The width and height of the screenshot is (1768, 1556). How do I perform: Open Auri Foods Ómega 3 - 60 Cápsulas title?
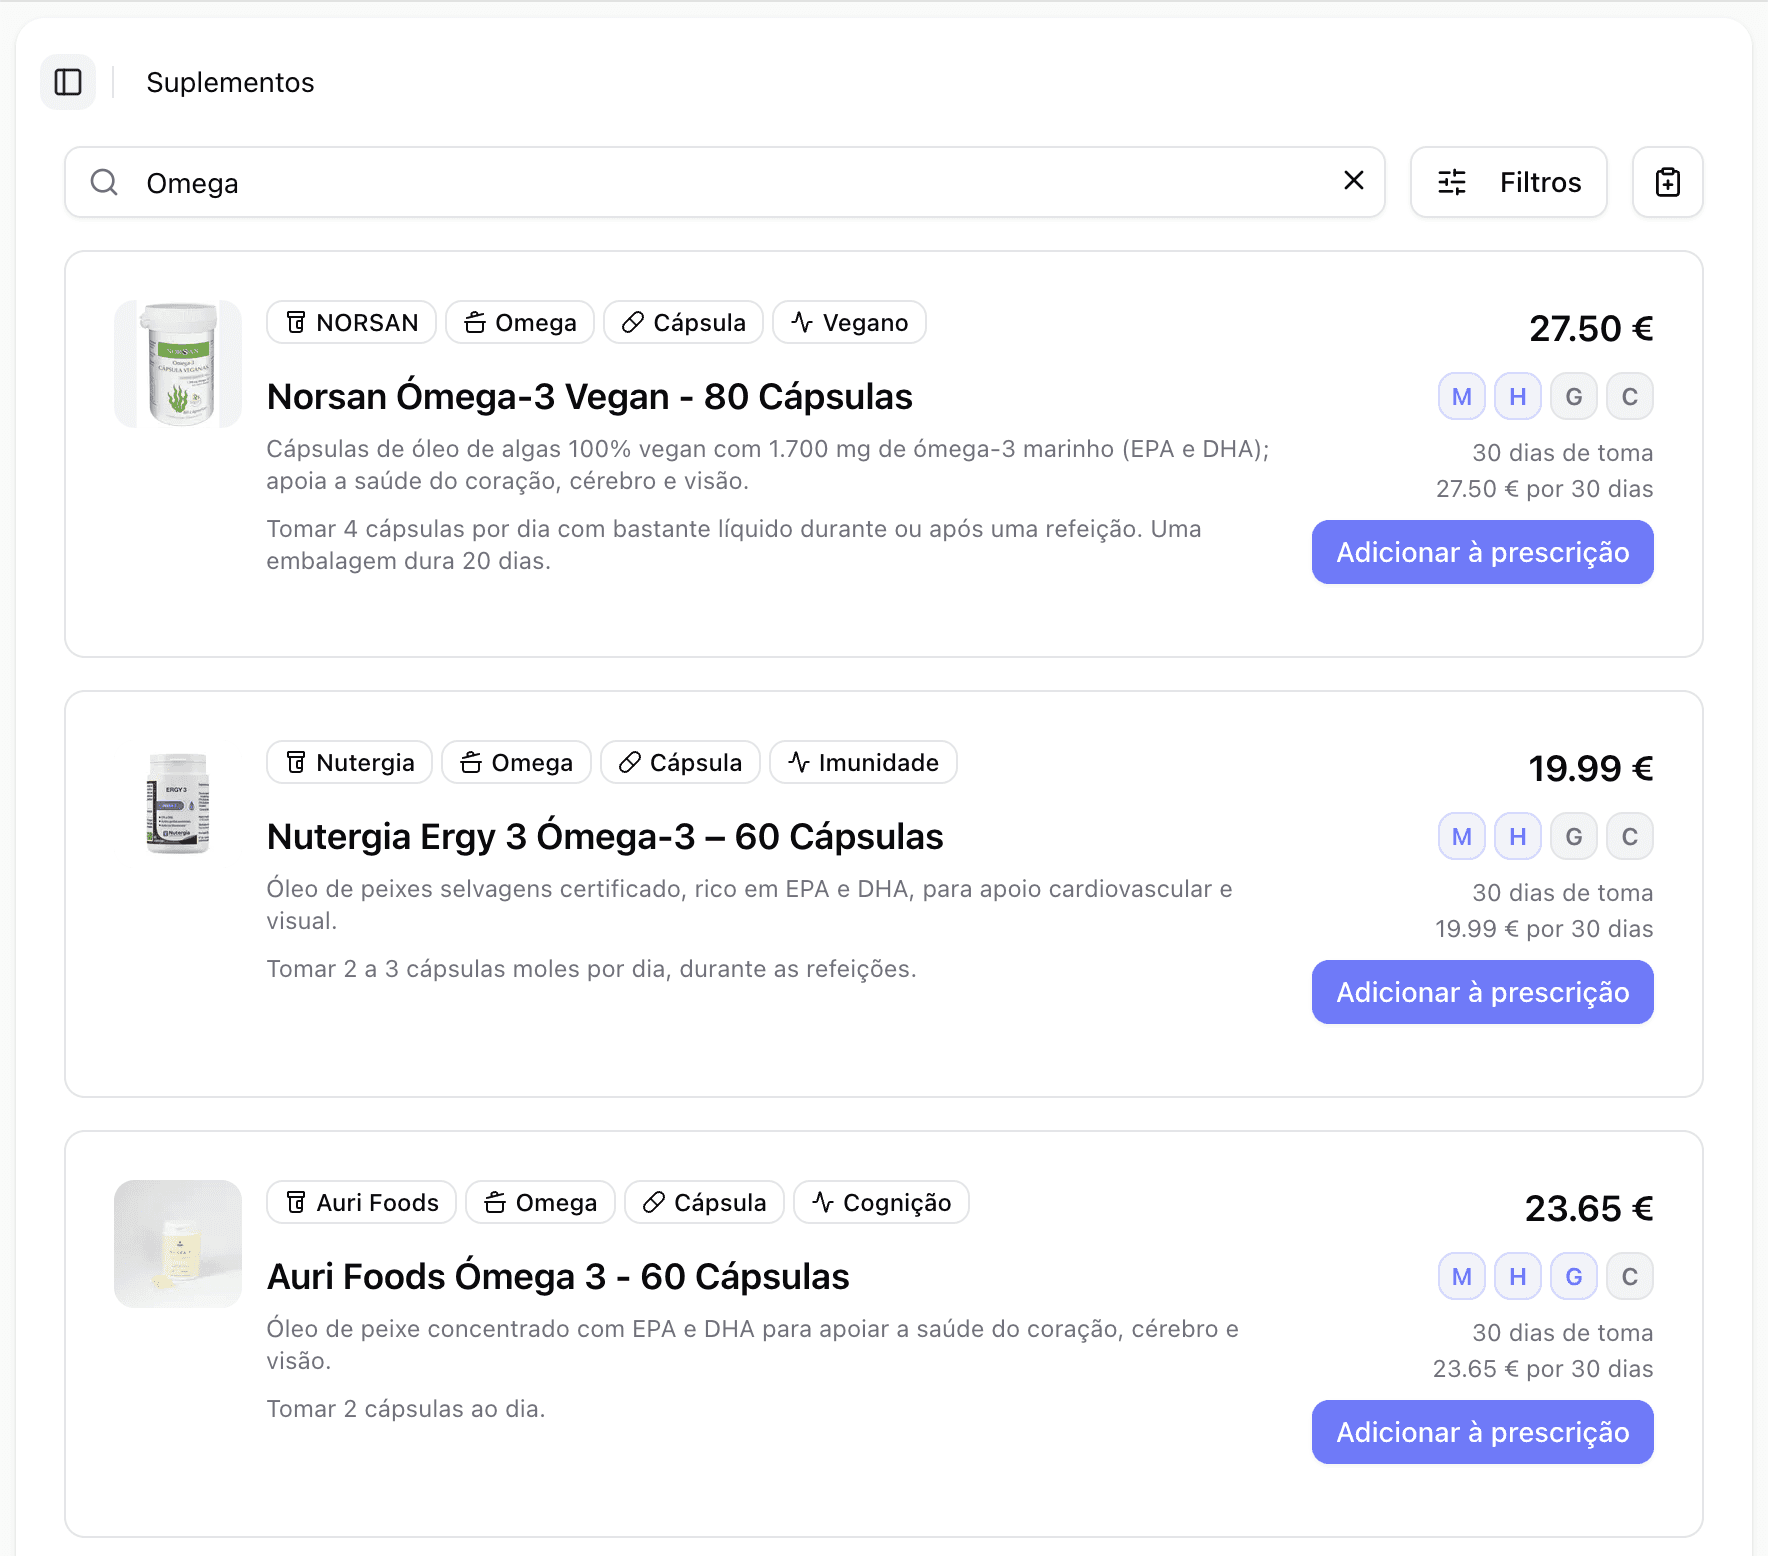point(558,1276)
